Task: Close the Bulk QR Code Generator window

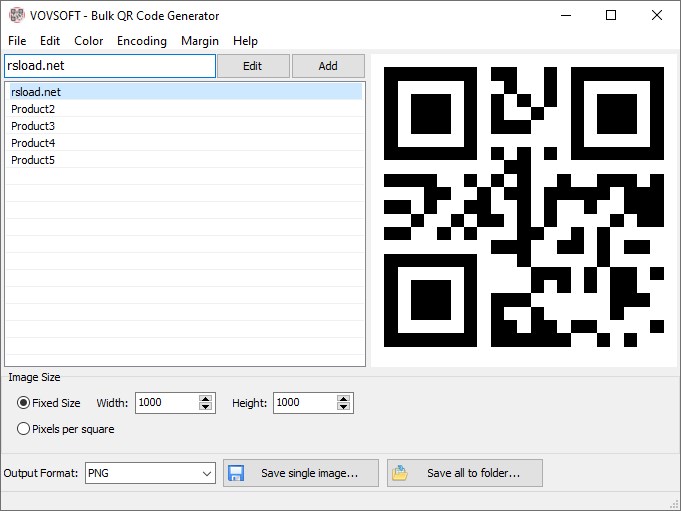Action: (657, 15)
